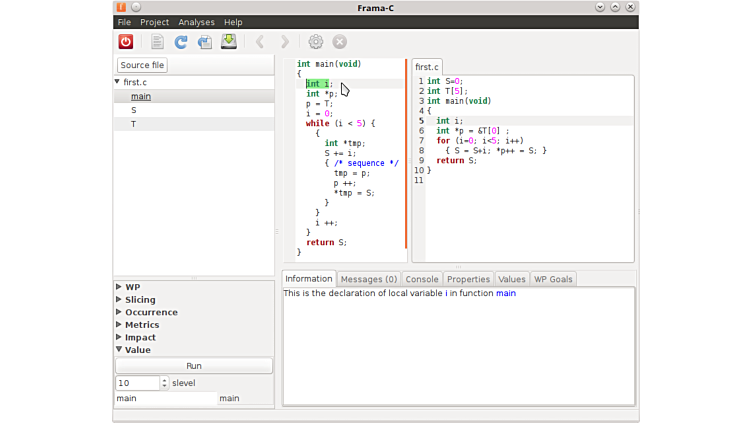Open the Analyses menu
The width and height of the screenshot is (752, 423).
click(196, 22)
